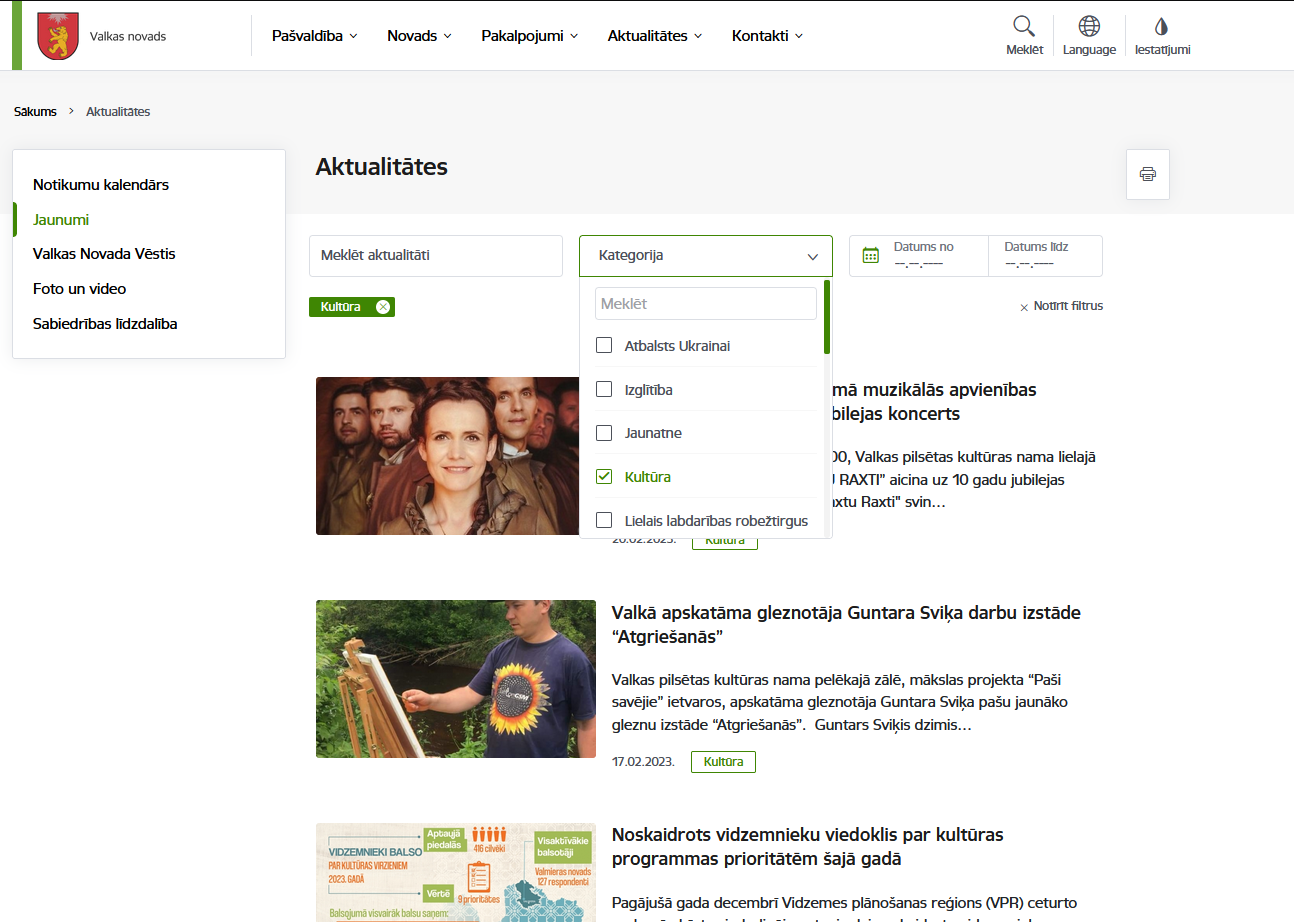The image size is (1294, 922).
Task: Open Iestatījumi droplet settings icon
Action: click(x=1161, y=27)
